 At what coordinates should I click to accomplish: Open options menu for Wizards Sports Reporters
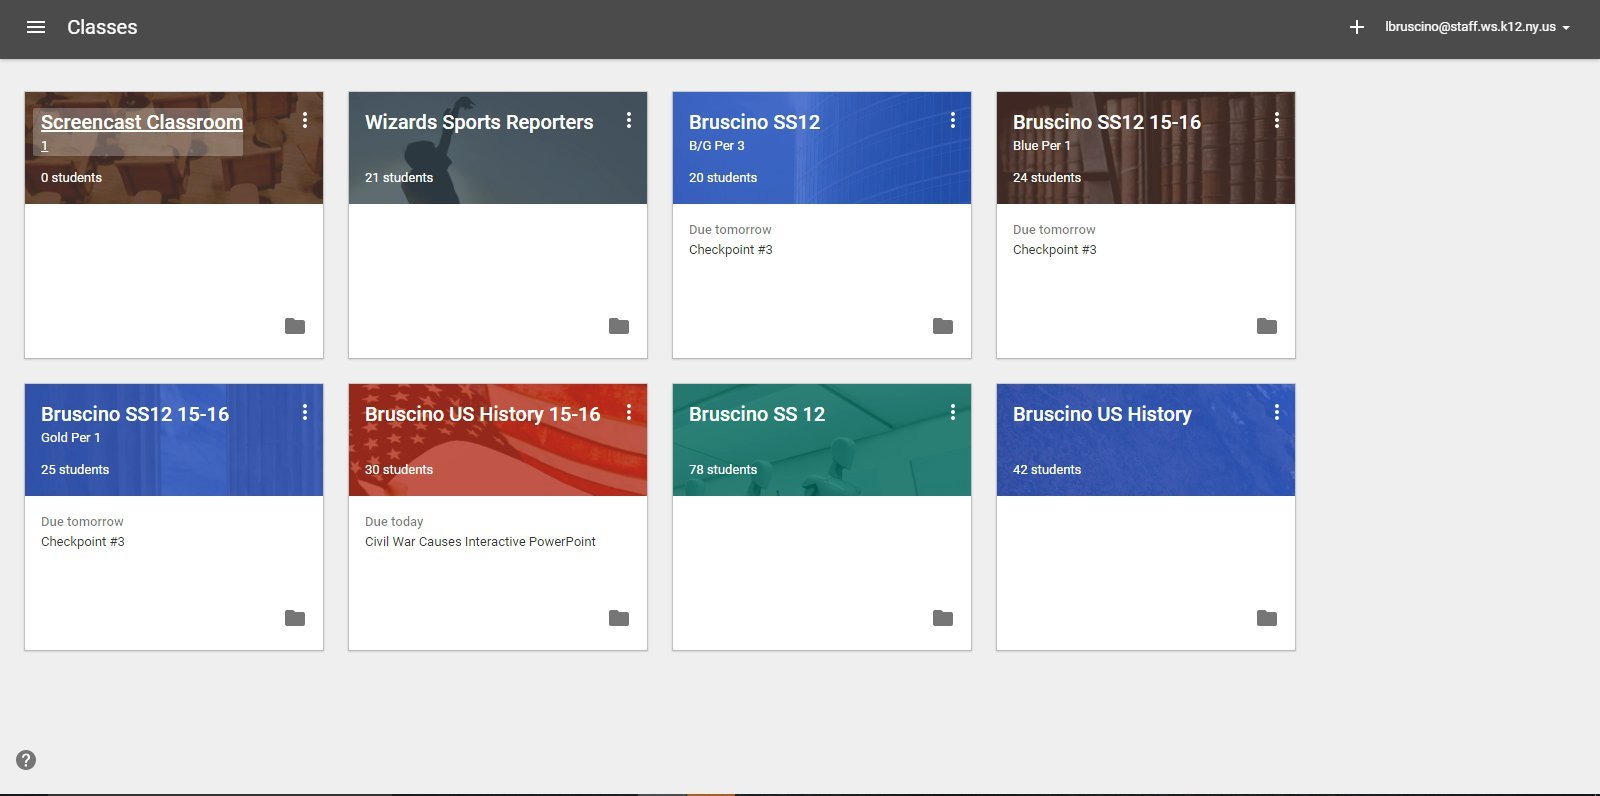[629, 121]
